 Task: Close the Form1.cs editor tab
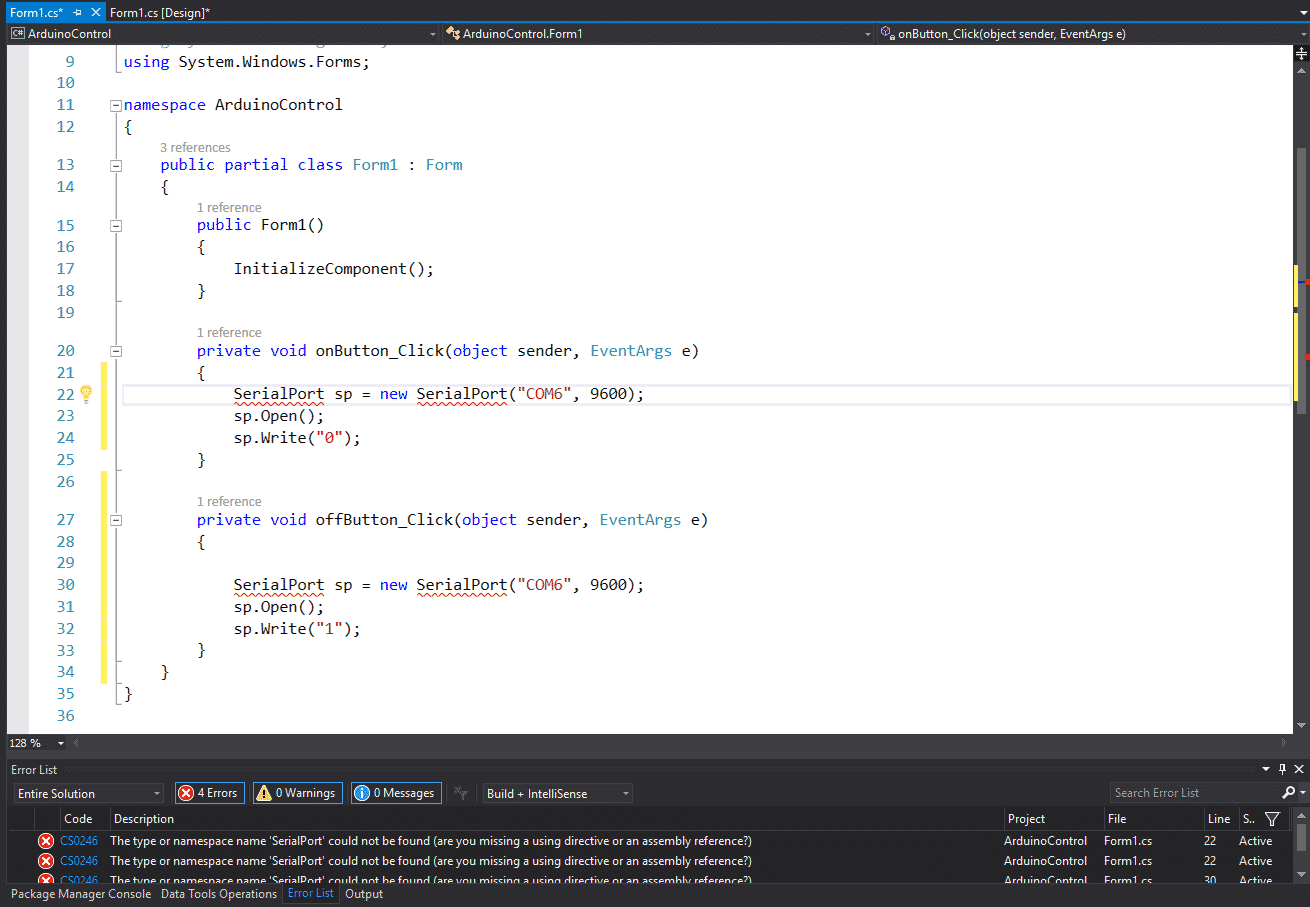(x=95, y=12)
